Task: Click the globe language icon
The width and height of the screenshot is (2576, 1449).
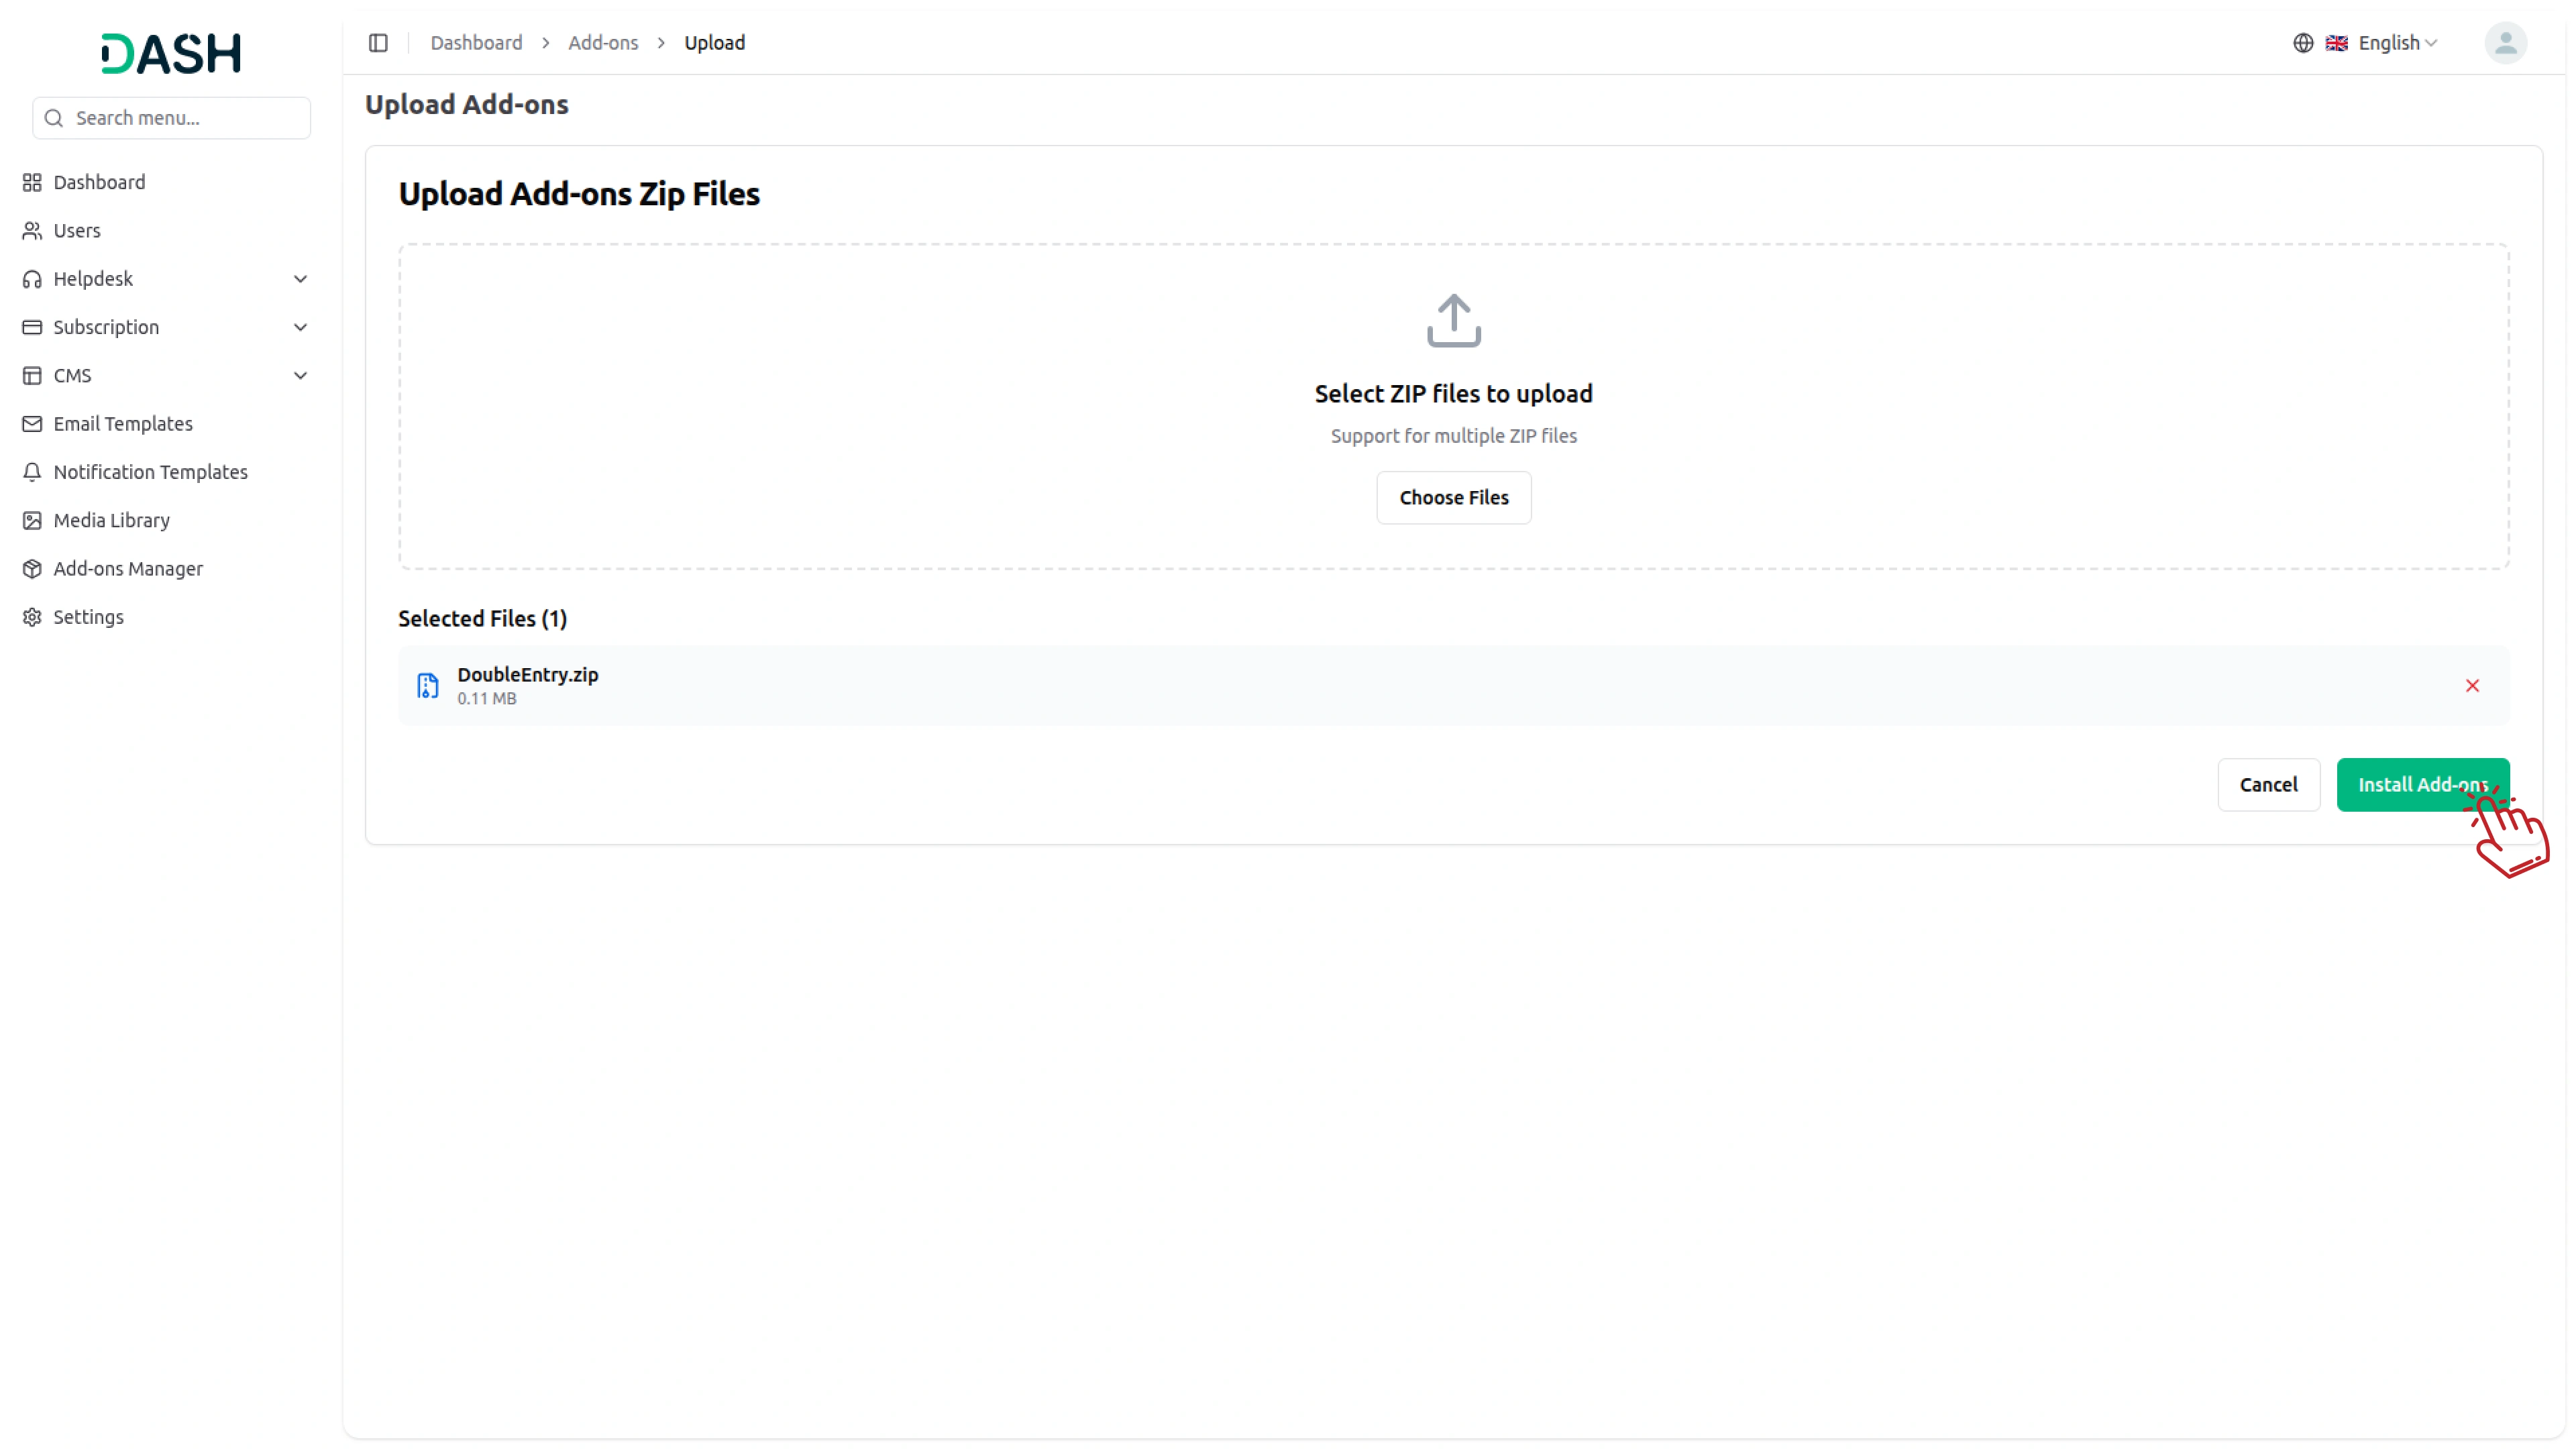Action: 2303,43
